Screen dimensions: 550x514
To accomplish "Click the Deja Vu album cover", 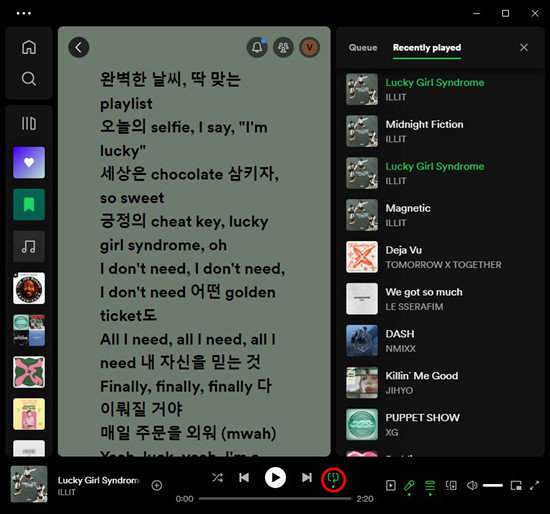I will (x=362, y=257).
